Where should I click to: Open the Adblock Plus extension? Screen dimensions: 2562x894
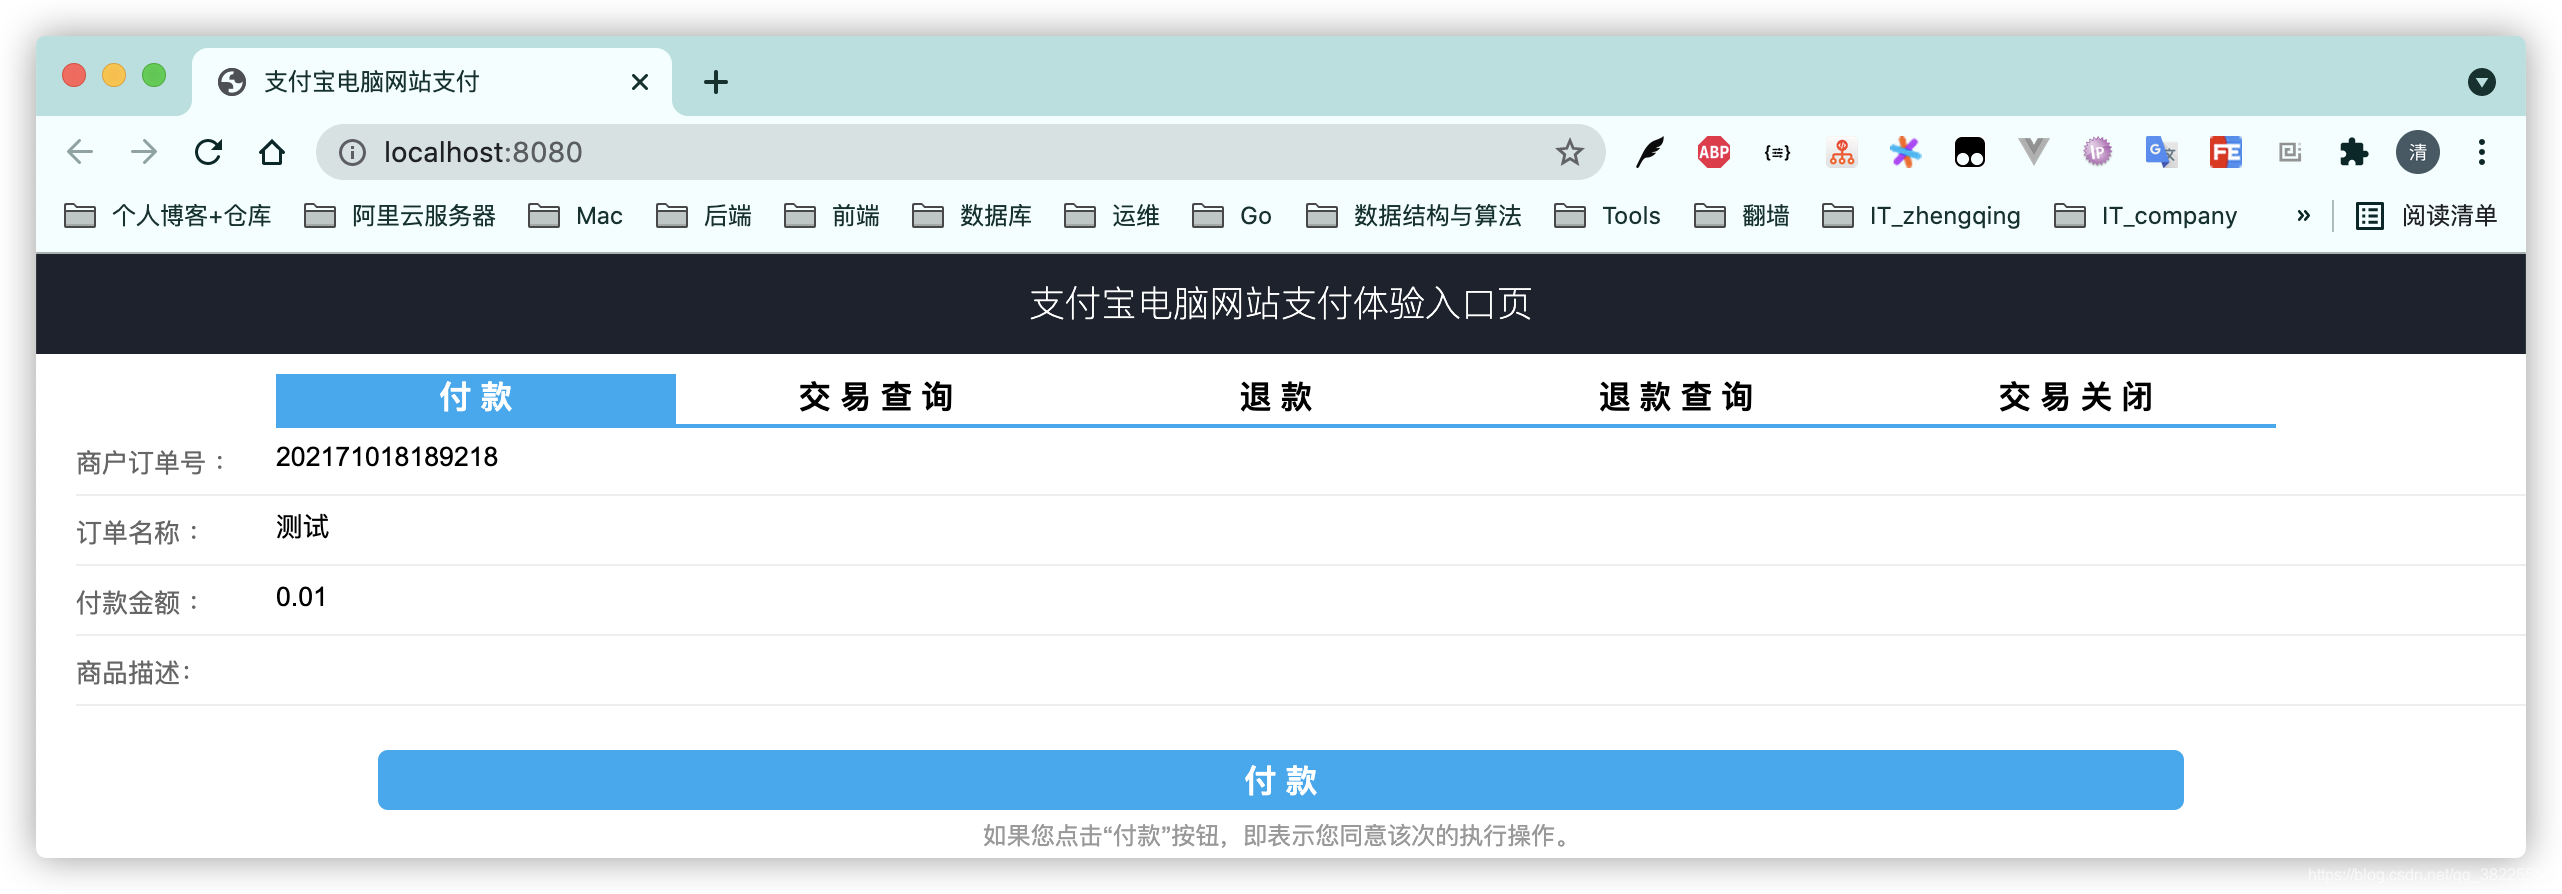pyautogui.click(x=1714, y=152)
